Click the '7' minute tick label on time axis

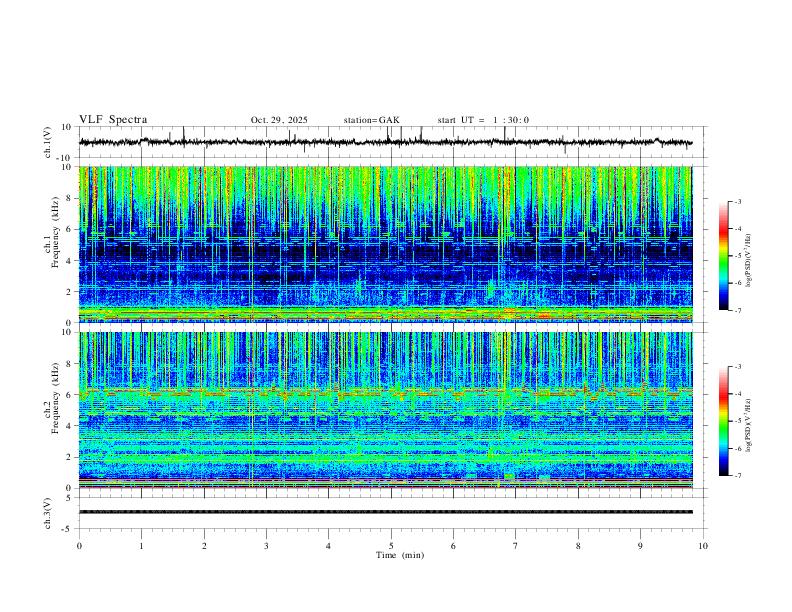pyautogui.click(x=516, y=546)
